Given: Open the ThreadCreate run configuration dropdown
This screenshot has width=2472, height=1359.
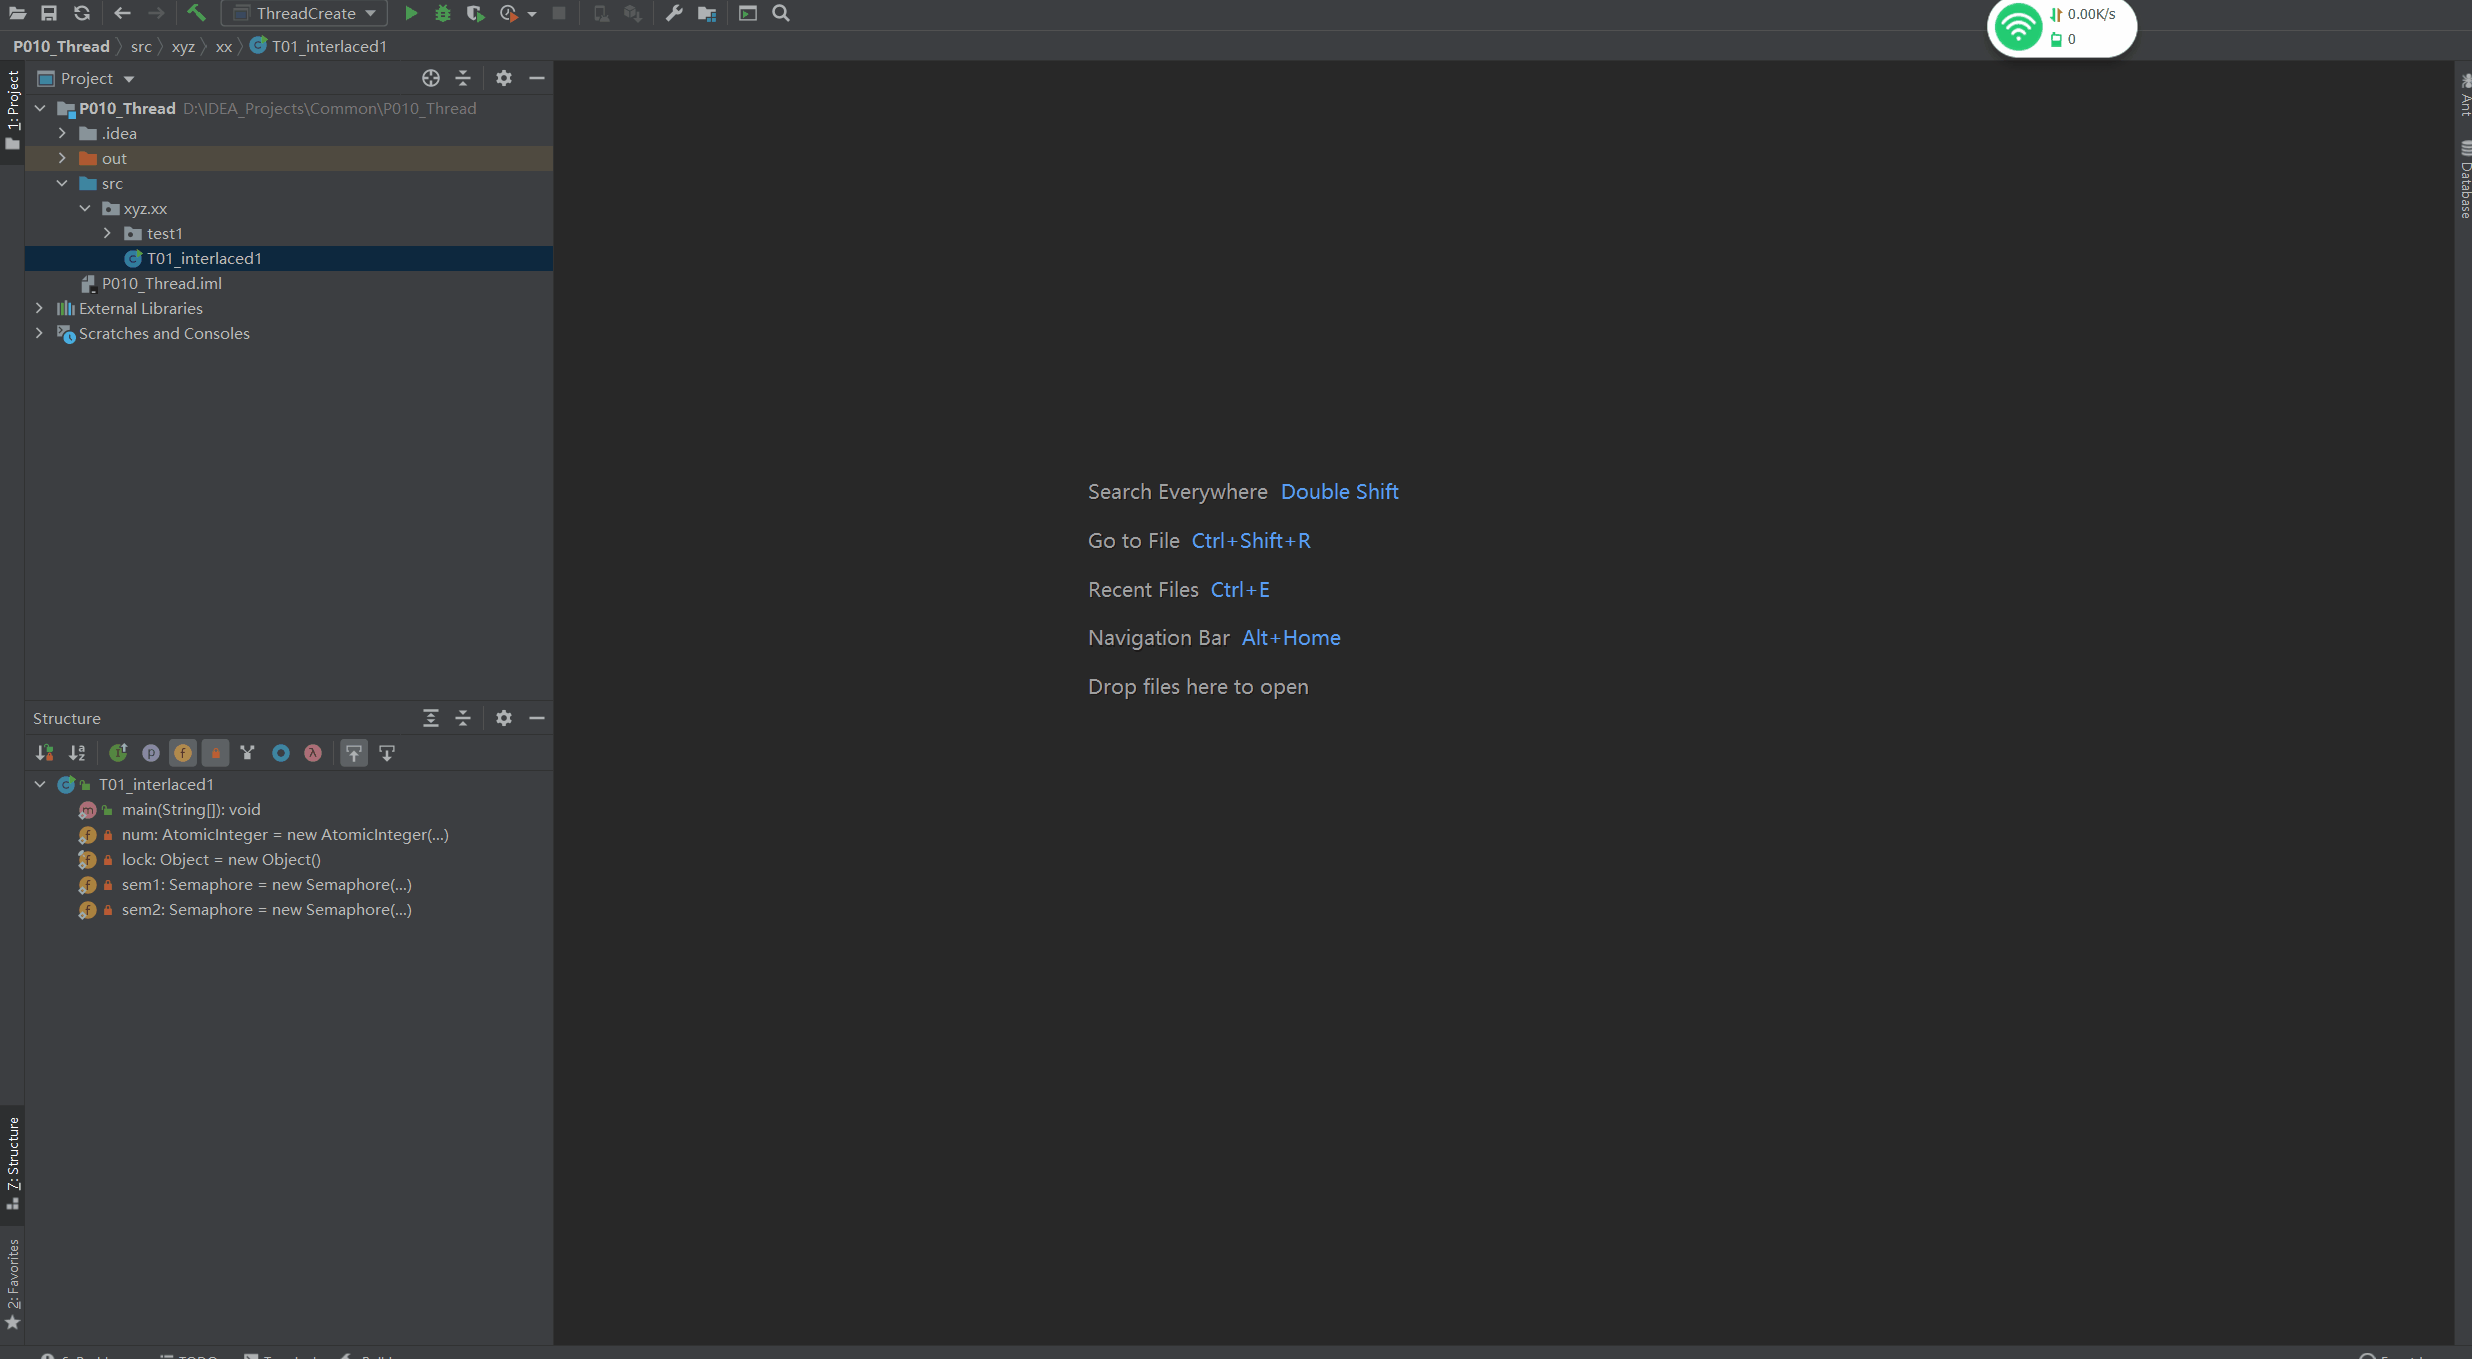Looking at the screenshot, I should [x=368, y=13].
